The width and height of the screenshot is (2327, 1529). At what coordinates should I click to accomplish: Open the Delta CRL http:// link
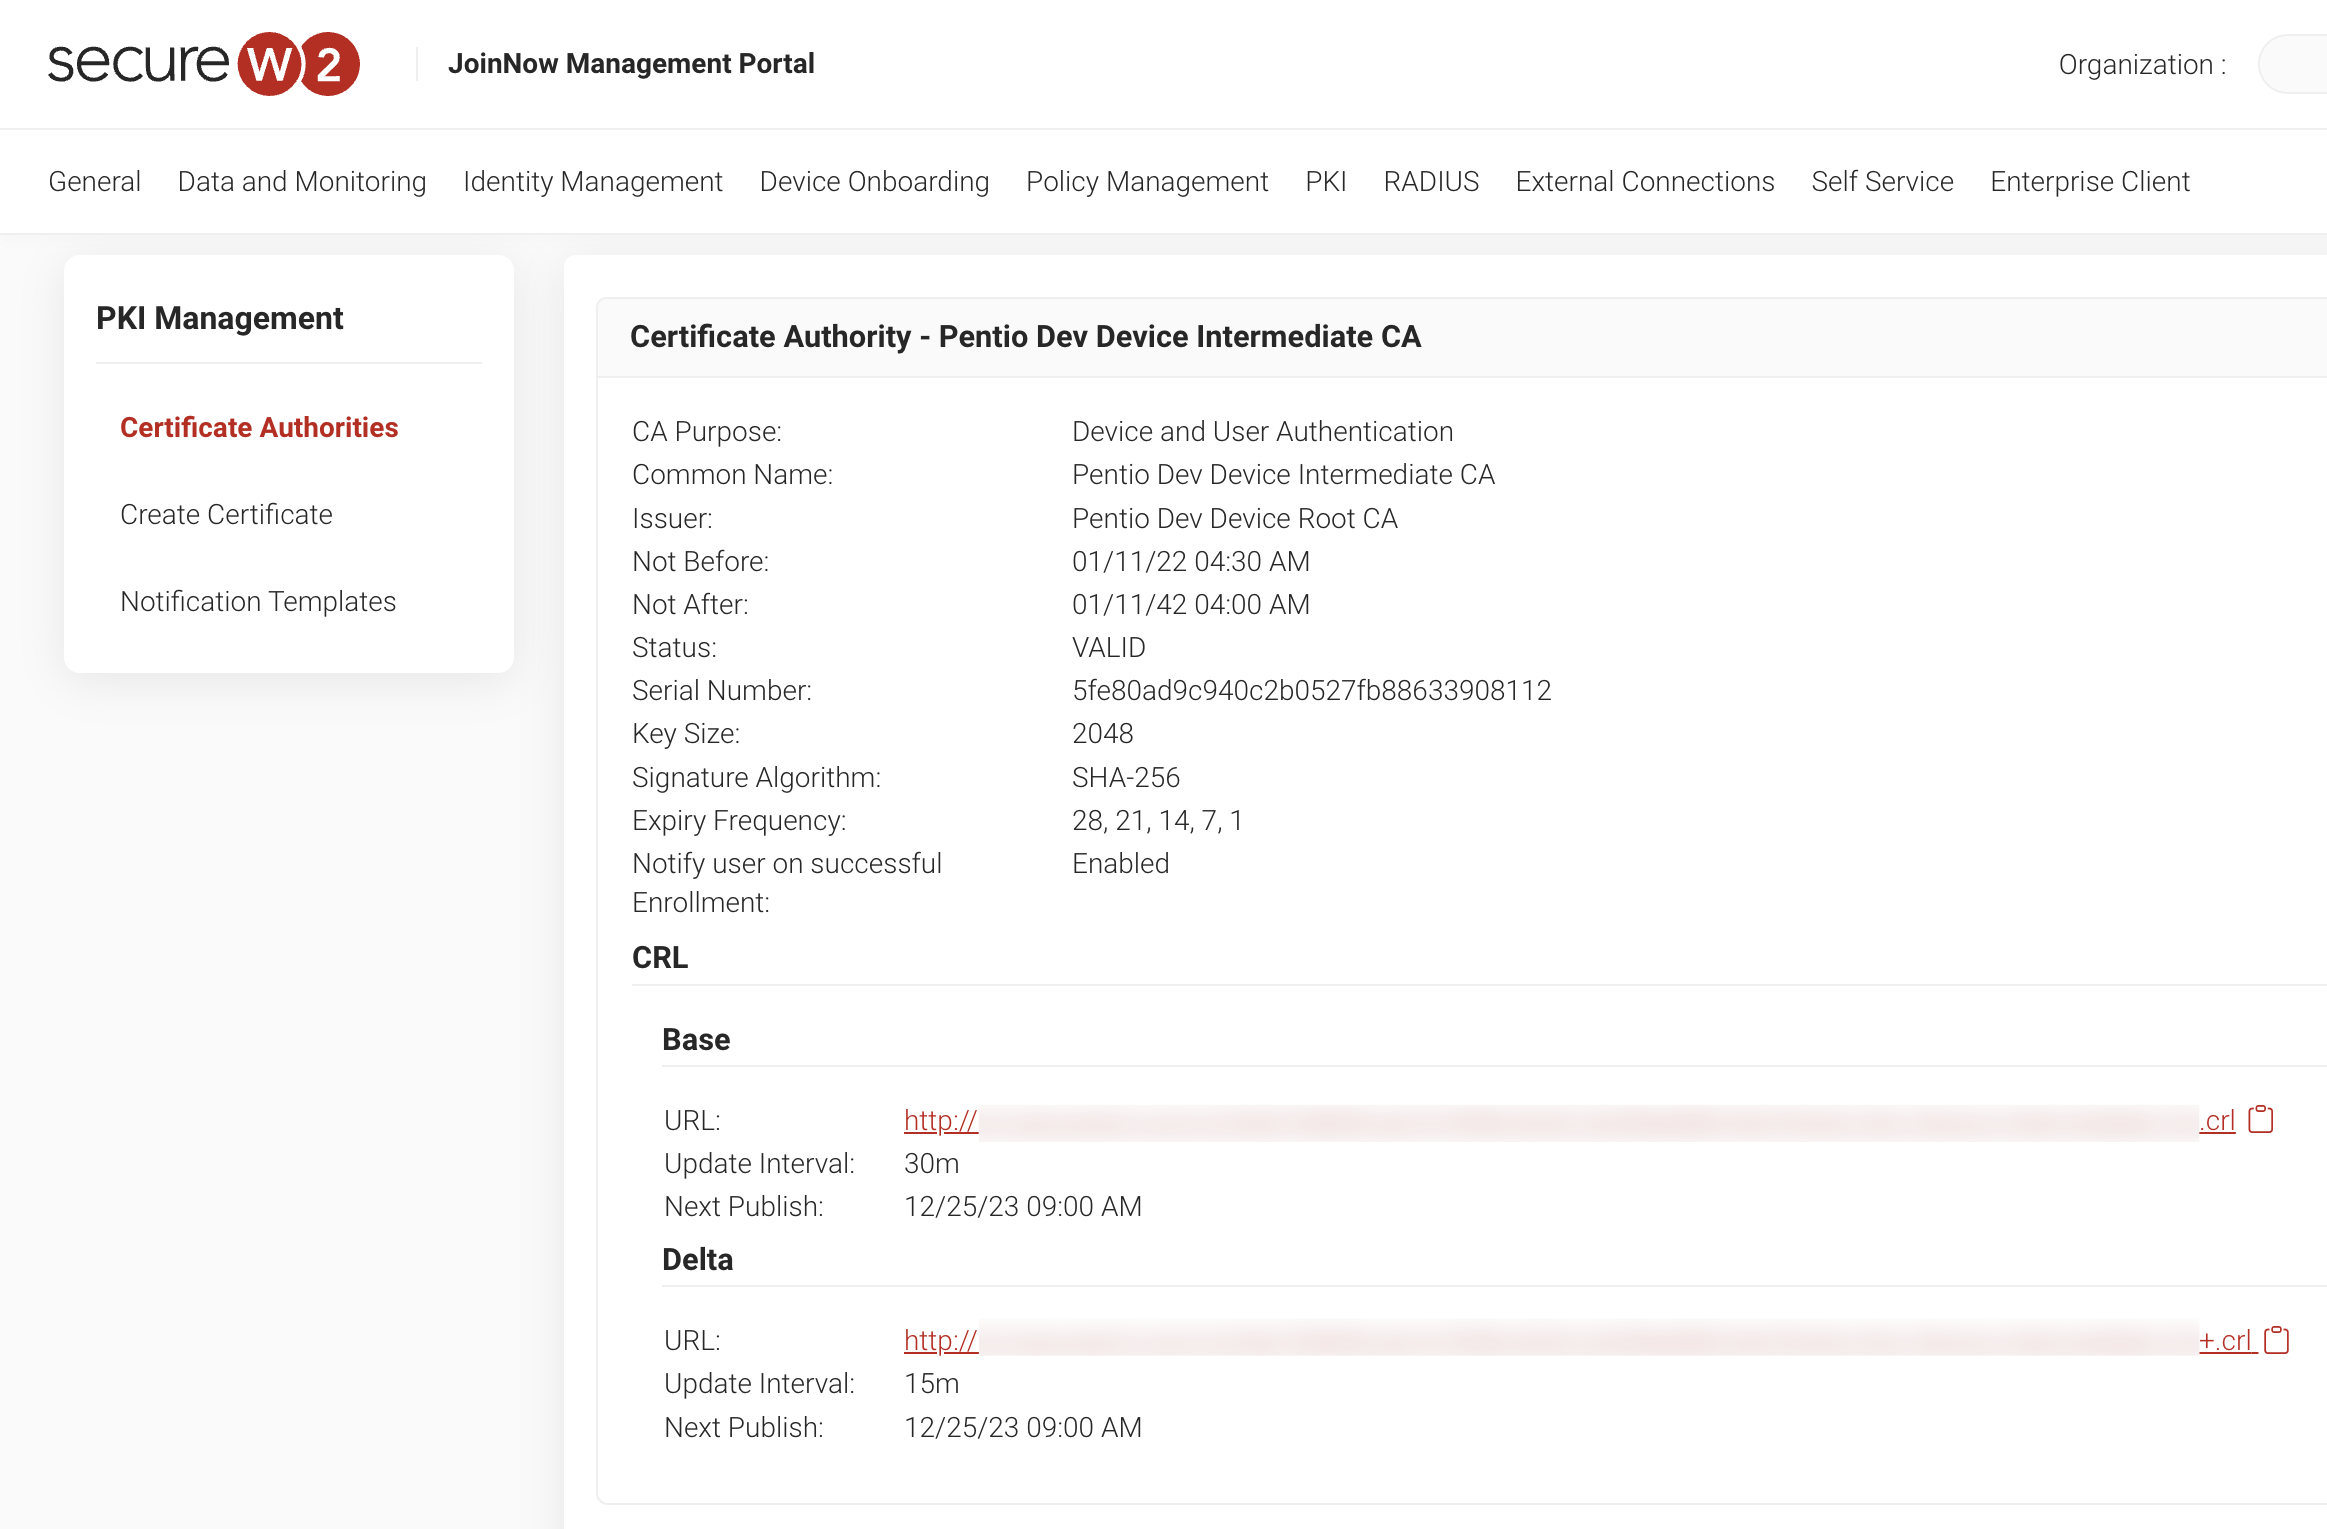(941, 1340)
